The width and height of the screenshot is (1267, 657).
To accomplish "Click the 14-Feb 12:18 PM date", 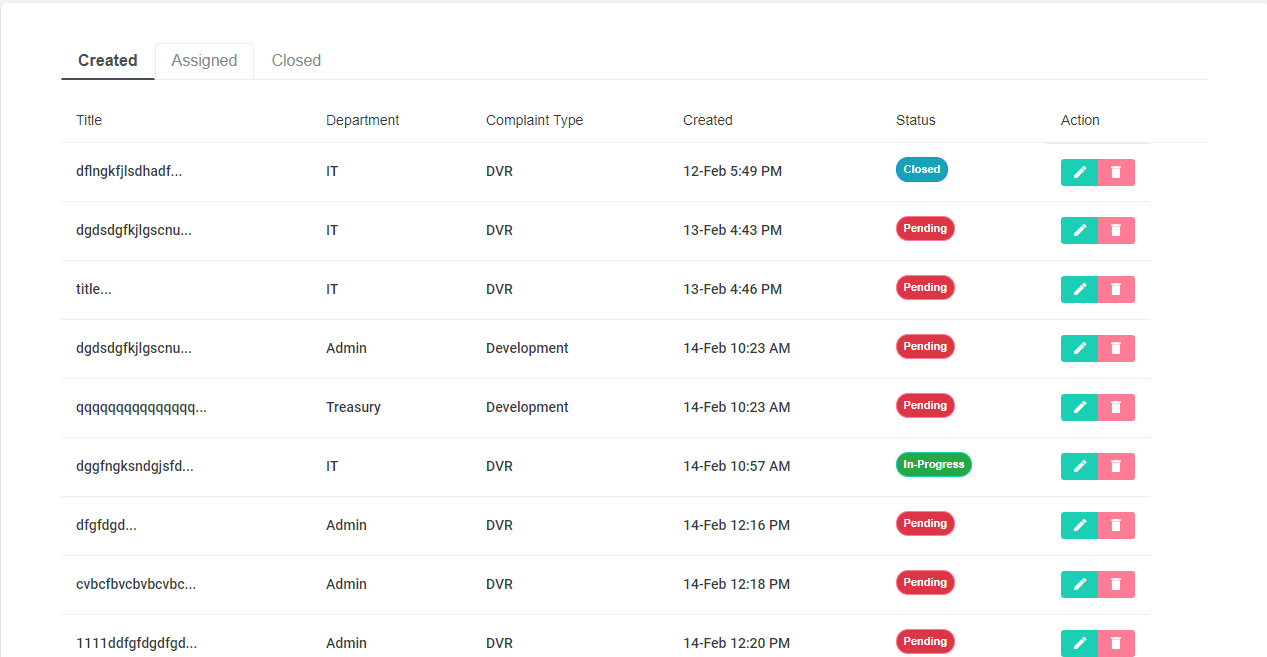I will click(x=737, y=584).
